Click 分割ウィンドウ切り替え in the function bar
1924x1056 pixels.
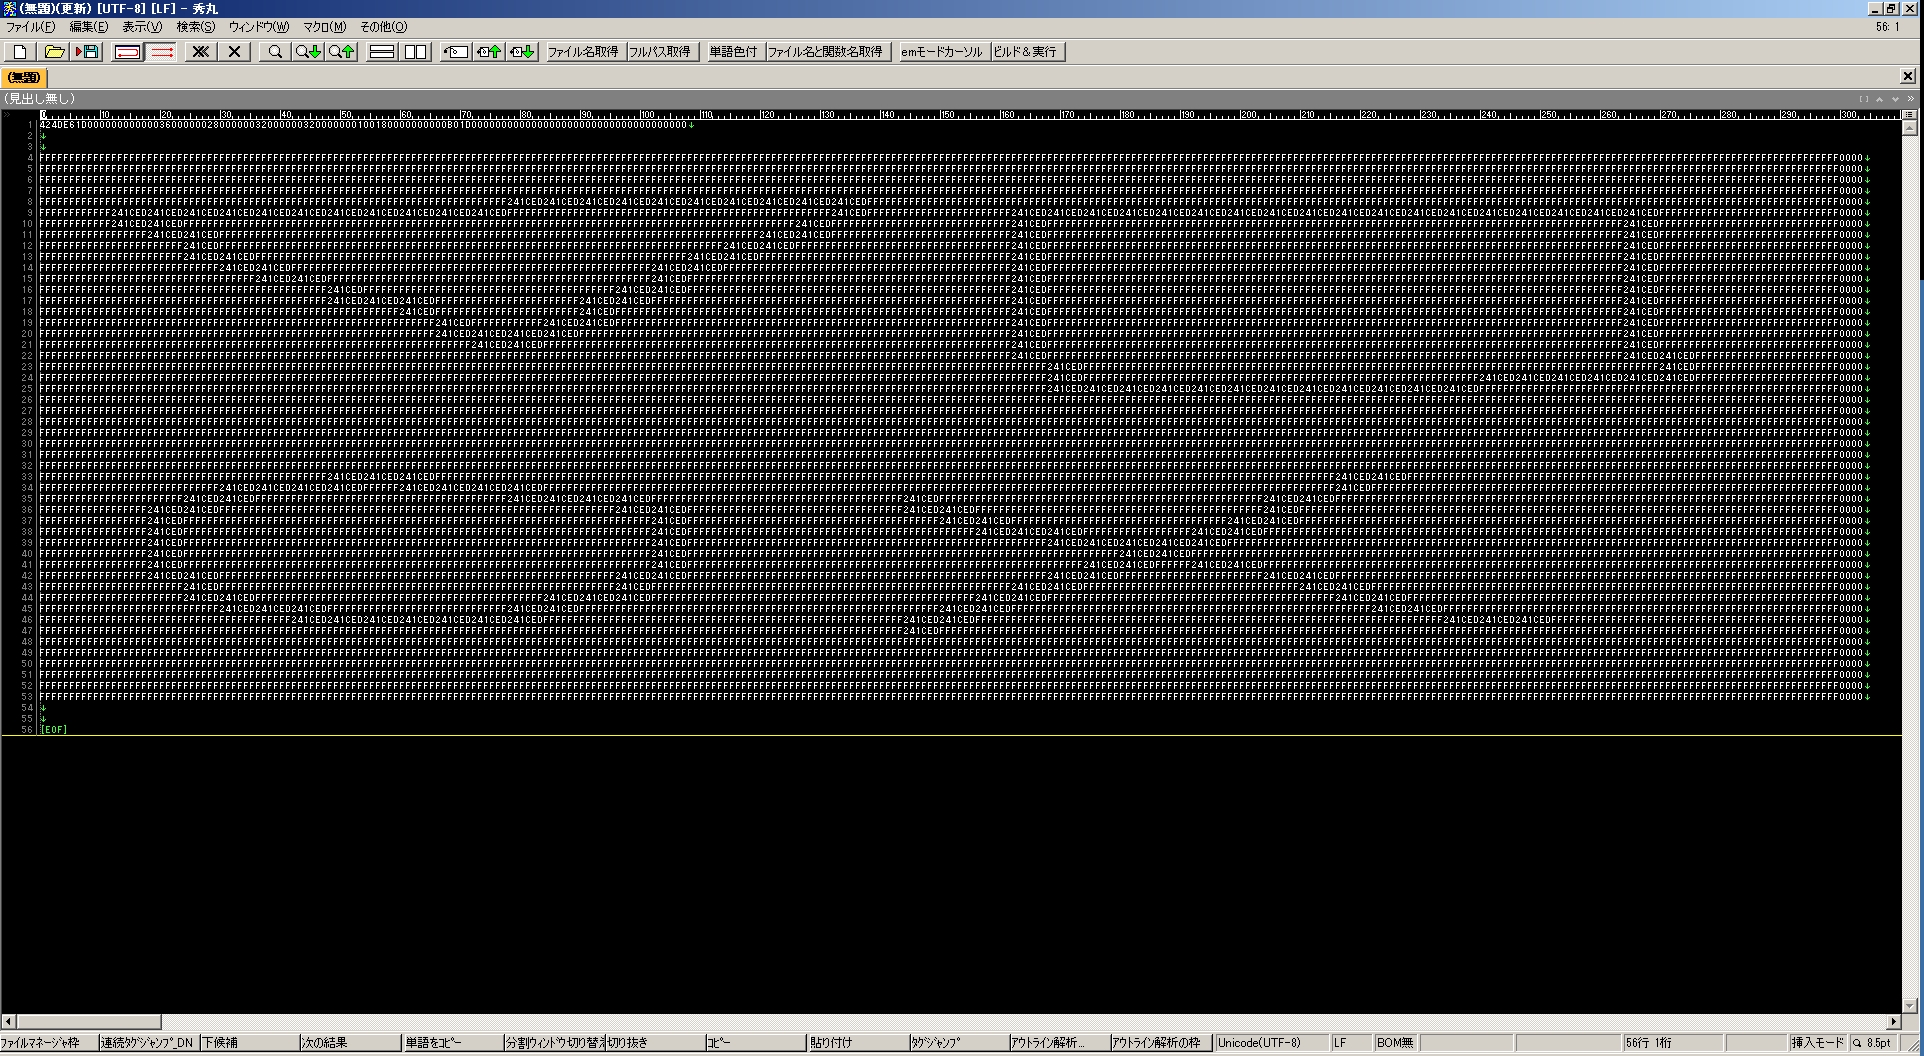tap(554, 1043)
